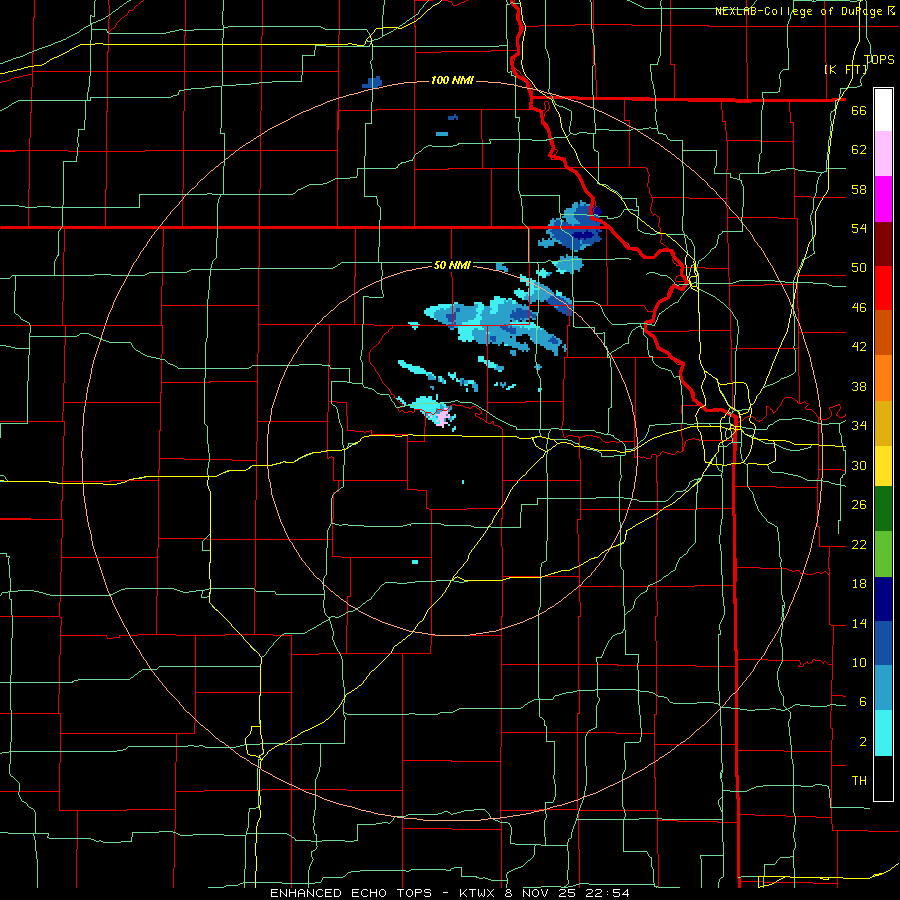Screen dimensions: 900x900
Task: Click the dark orange 42 kft legend swatch
Action: click(883, 333)
